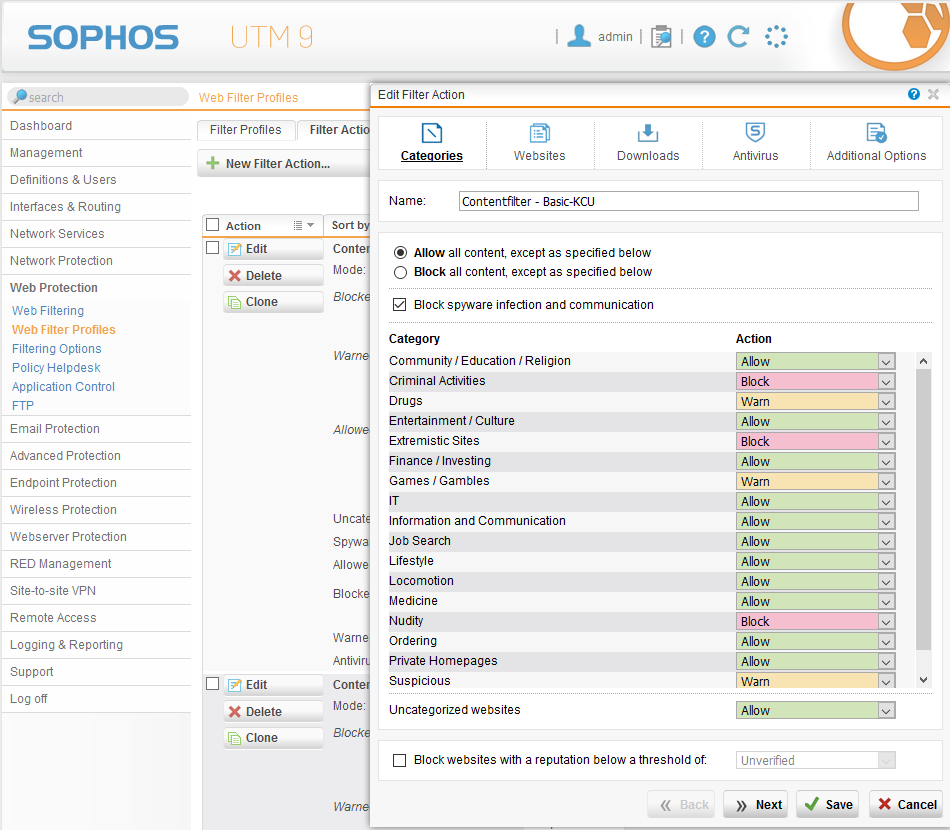Click the filter action Name input field
The image size is (950, 830).
click(x=688, y=201)
